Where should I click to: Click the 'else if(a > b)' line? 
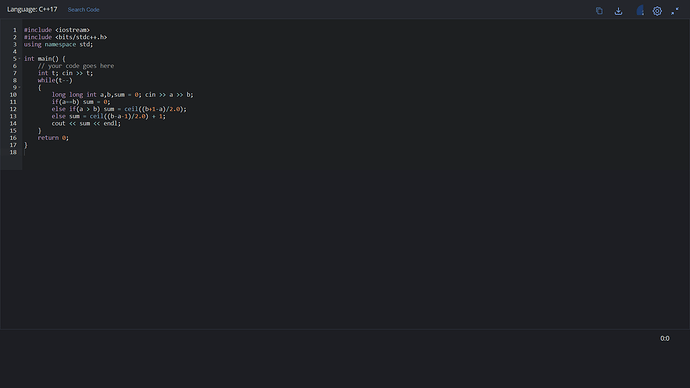coord(119,109)
